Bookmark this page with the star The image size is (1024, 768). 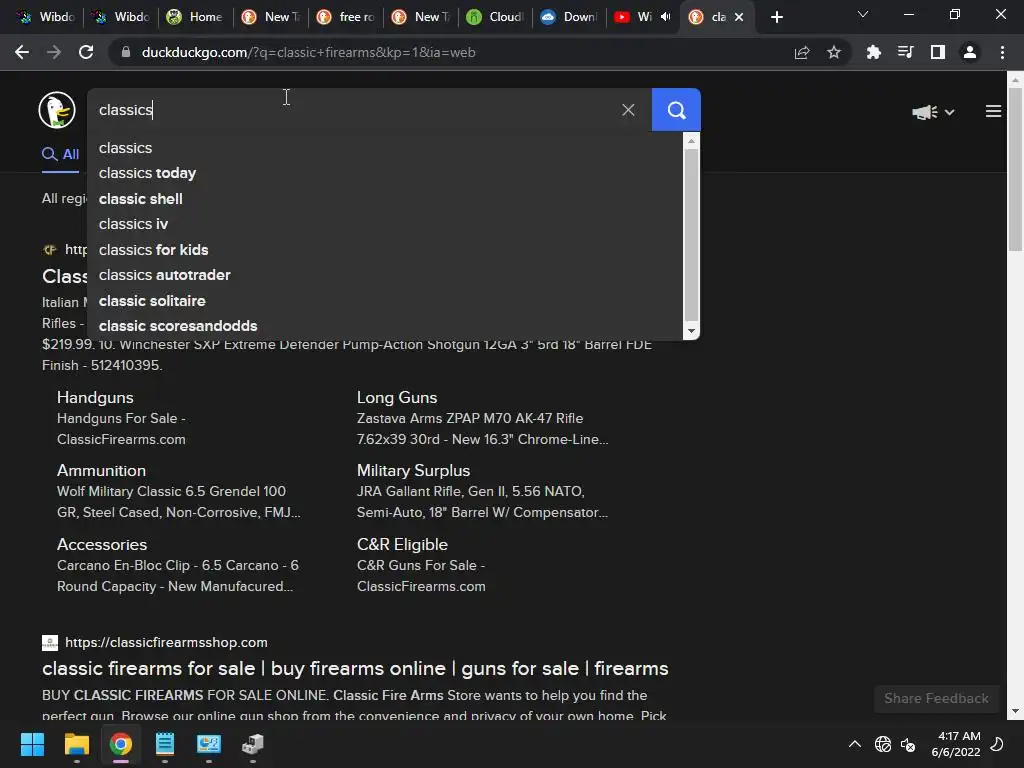pyautogui.click(x=834, y=52)
